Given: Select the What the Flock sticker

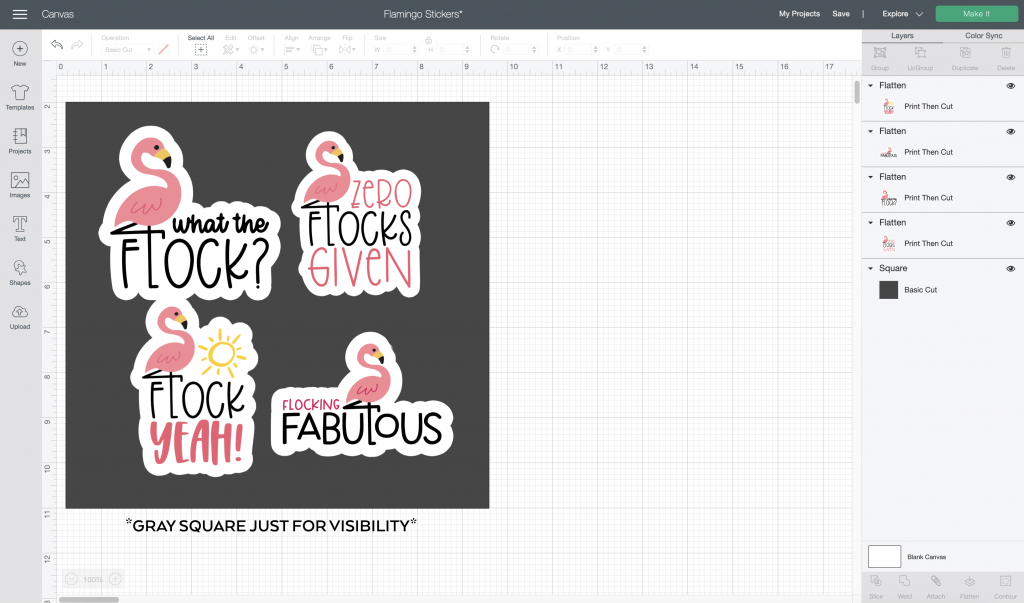Looking at the screenshot, I should click(x=189, y=212).
